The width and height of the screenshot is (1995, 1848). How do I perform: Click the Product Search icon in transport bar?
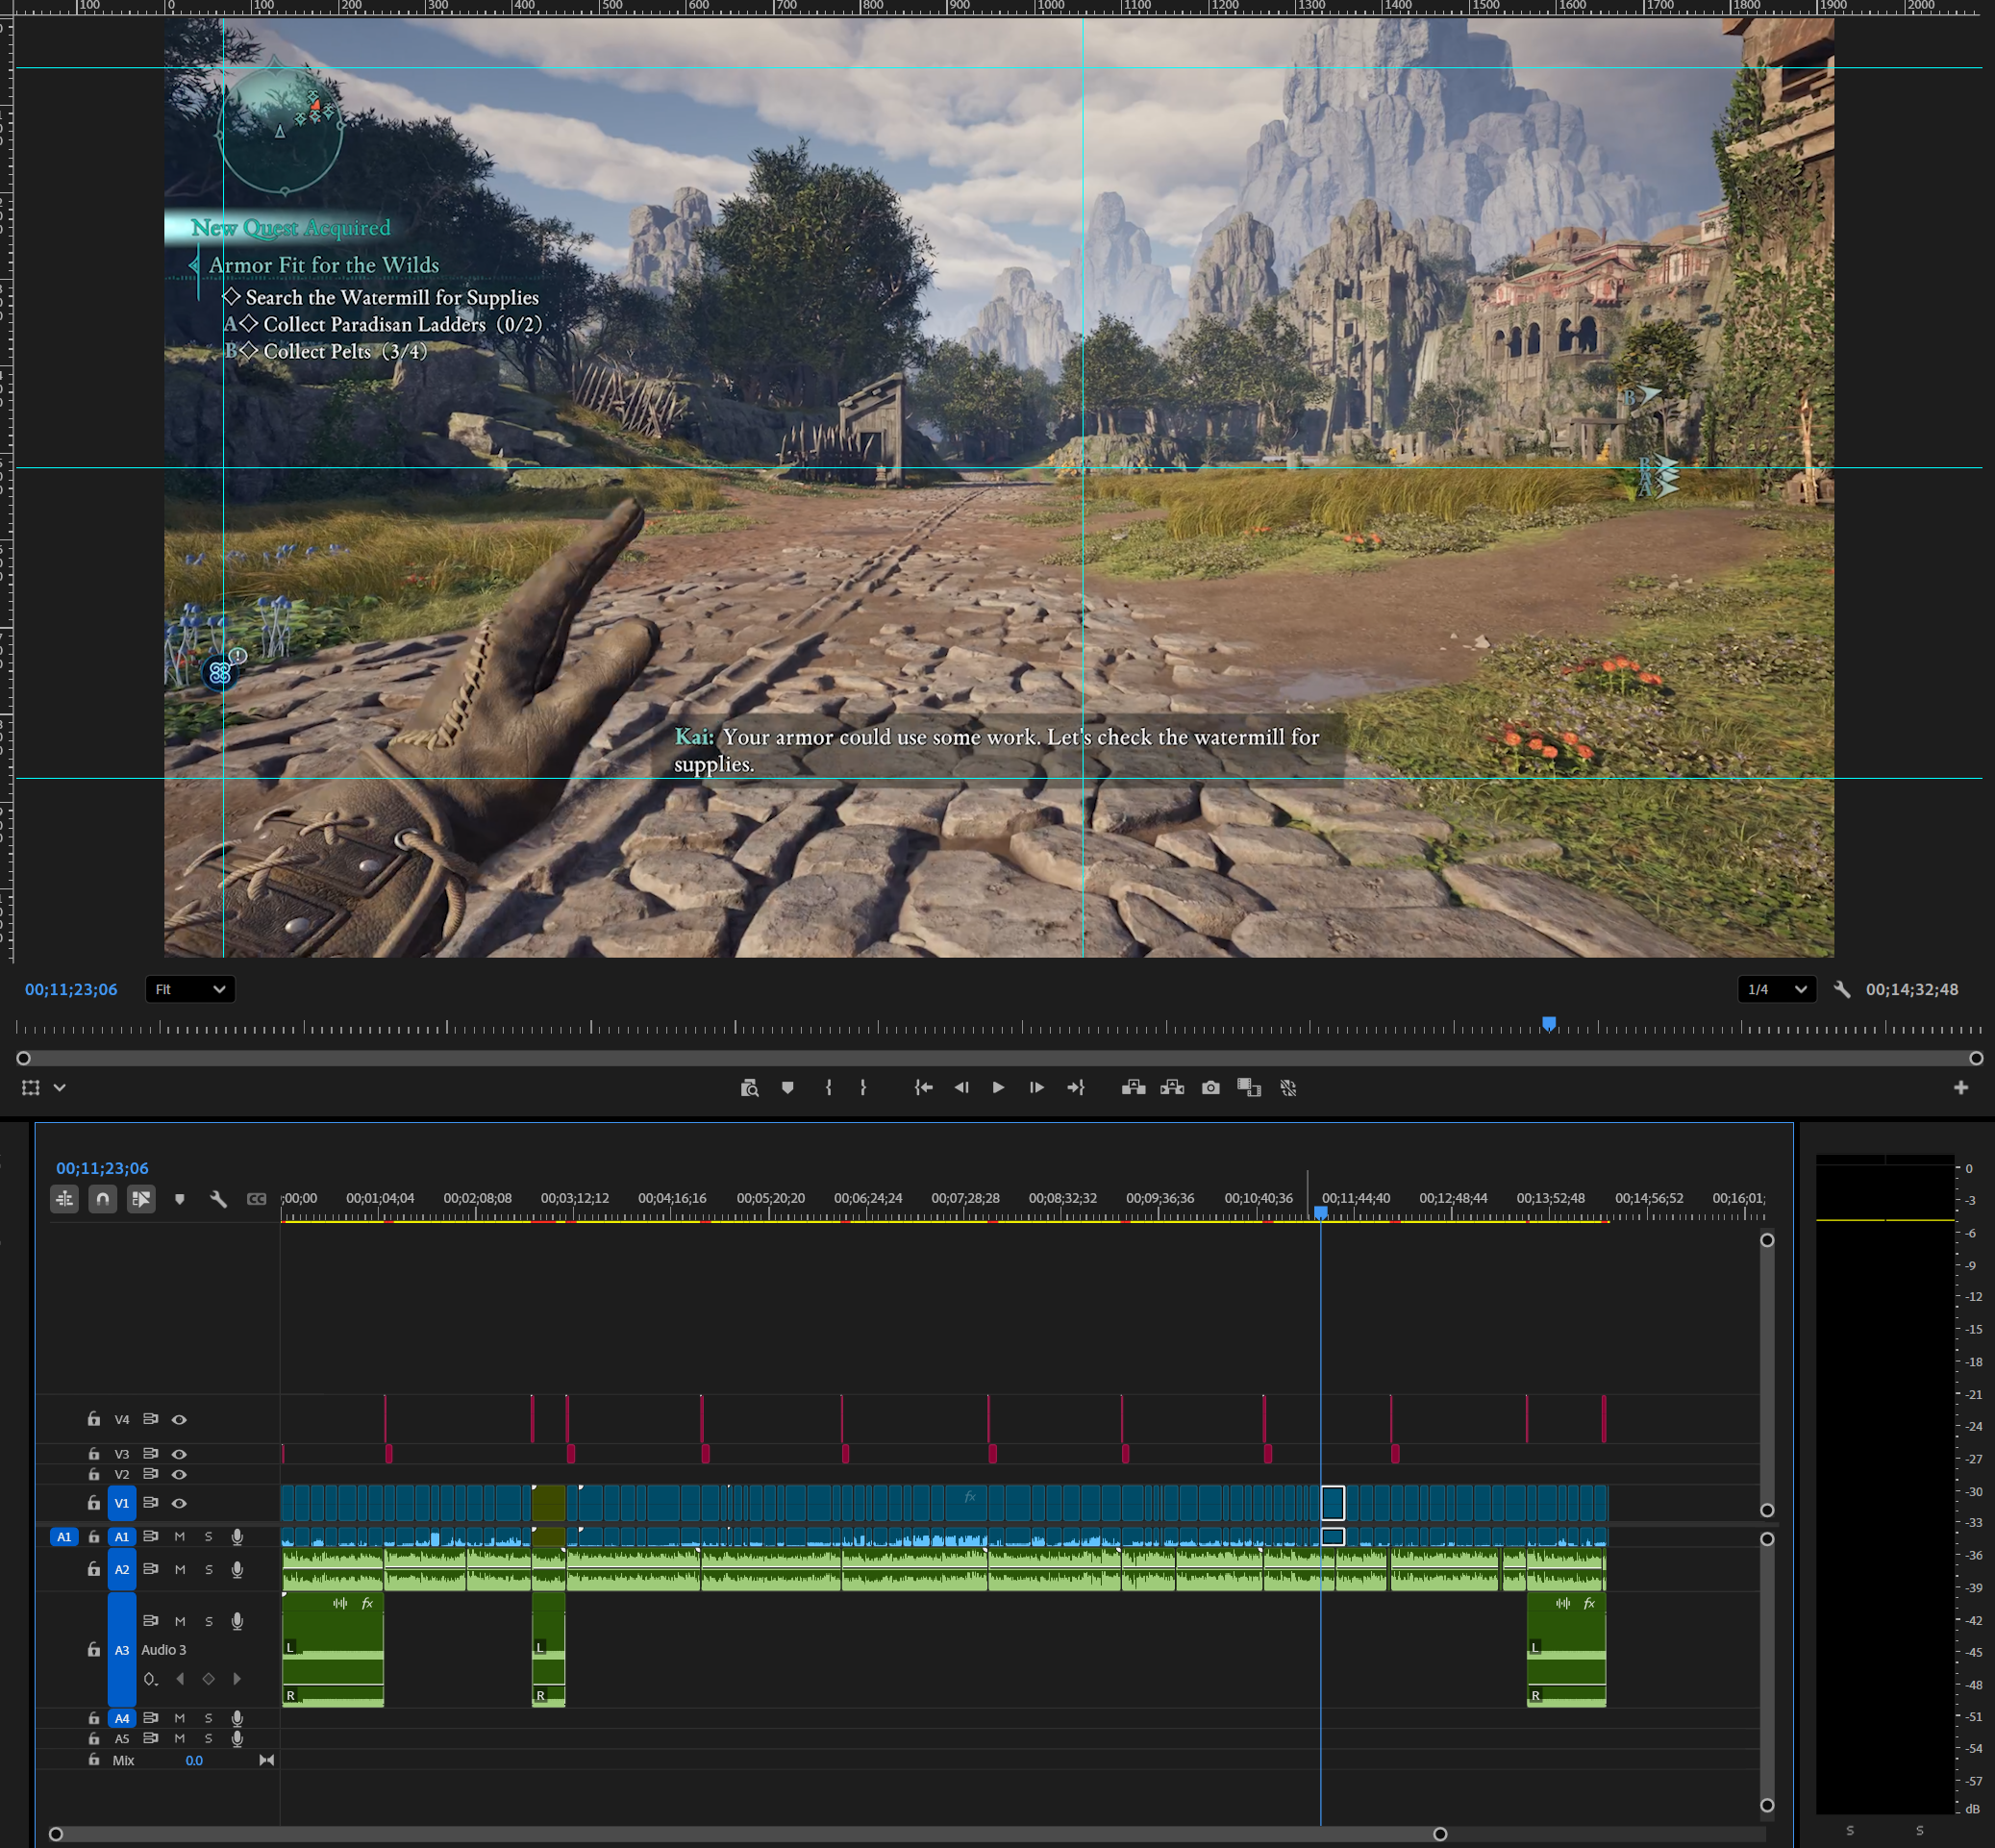(749, 1087)
